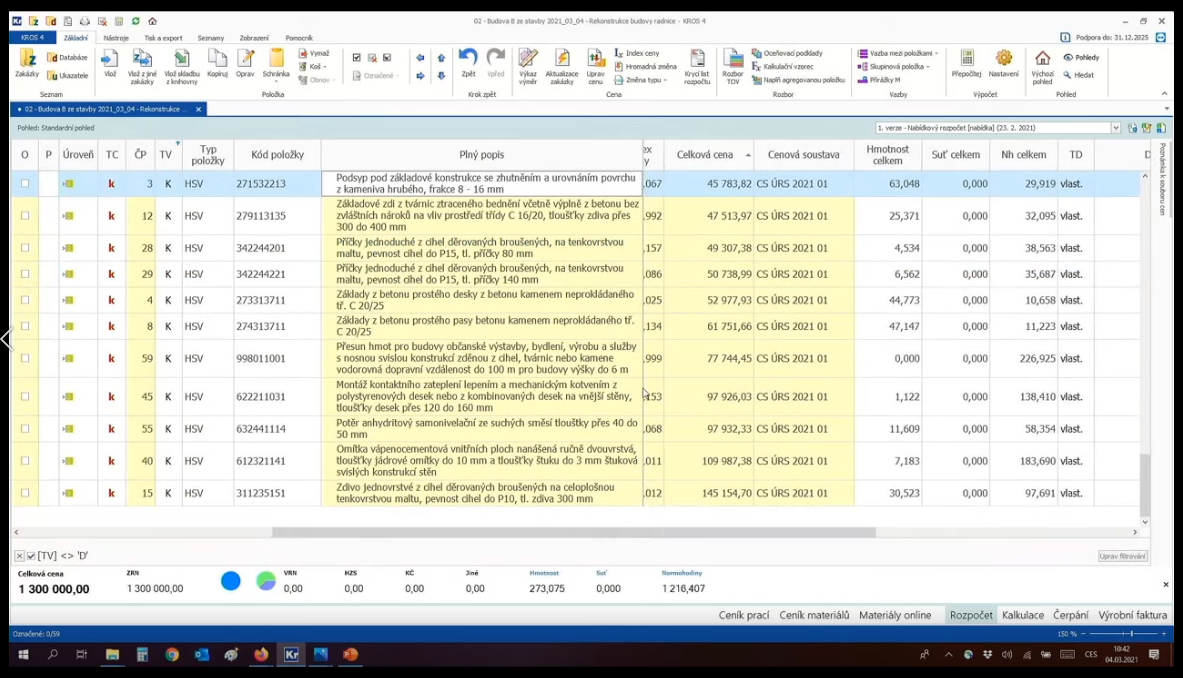
Task: Open the Zobrazení ribbon tab
Action: (254, 38)
